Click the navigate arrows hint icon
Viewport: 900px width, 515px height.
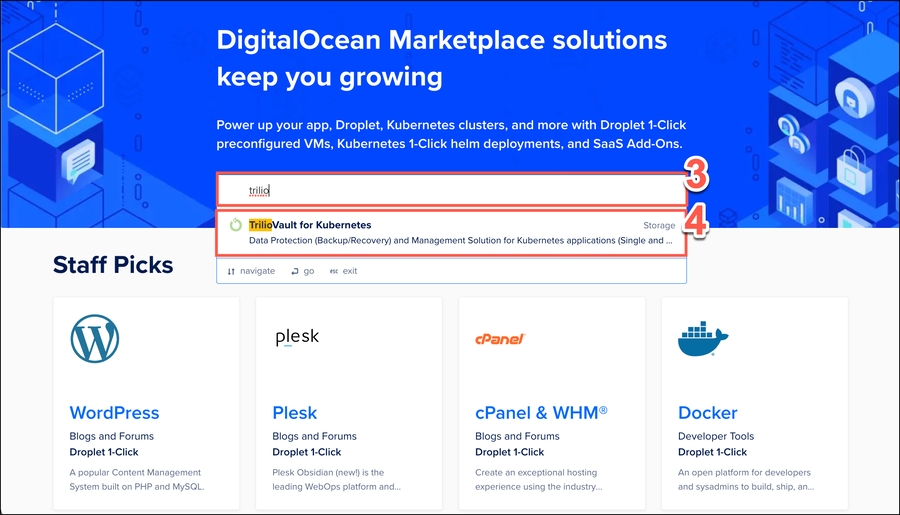(x=231, y=271)
